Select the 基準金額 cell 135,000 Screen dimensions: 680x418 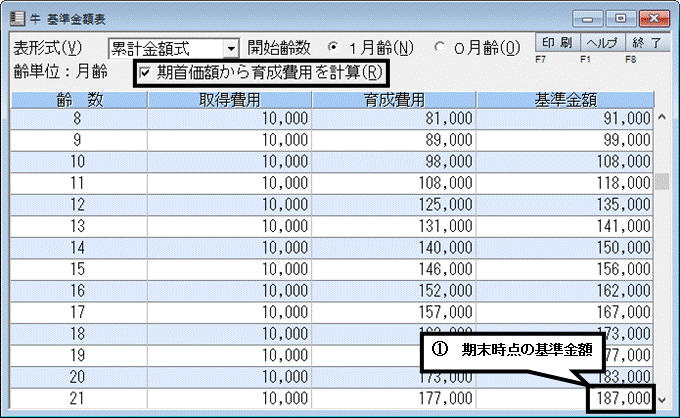[x=565, y=205]
